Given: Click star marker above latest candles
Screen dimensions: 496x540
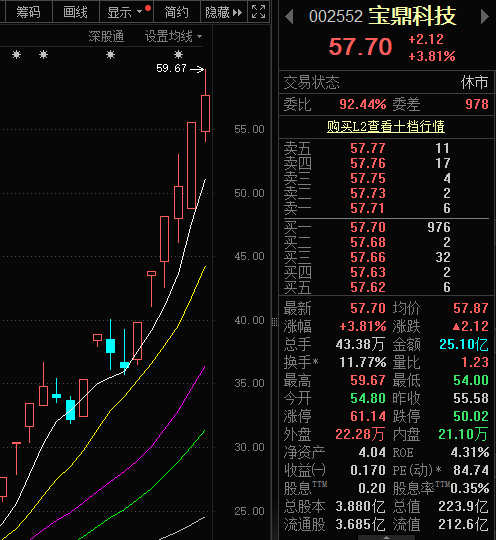Looking at the screenshot, I should click(x=178, y=54).
